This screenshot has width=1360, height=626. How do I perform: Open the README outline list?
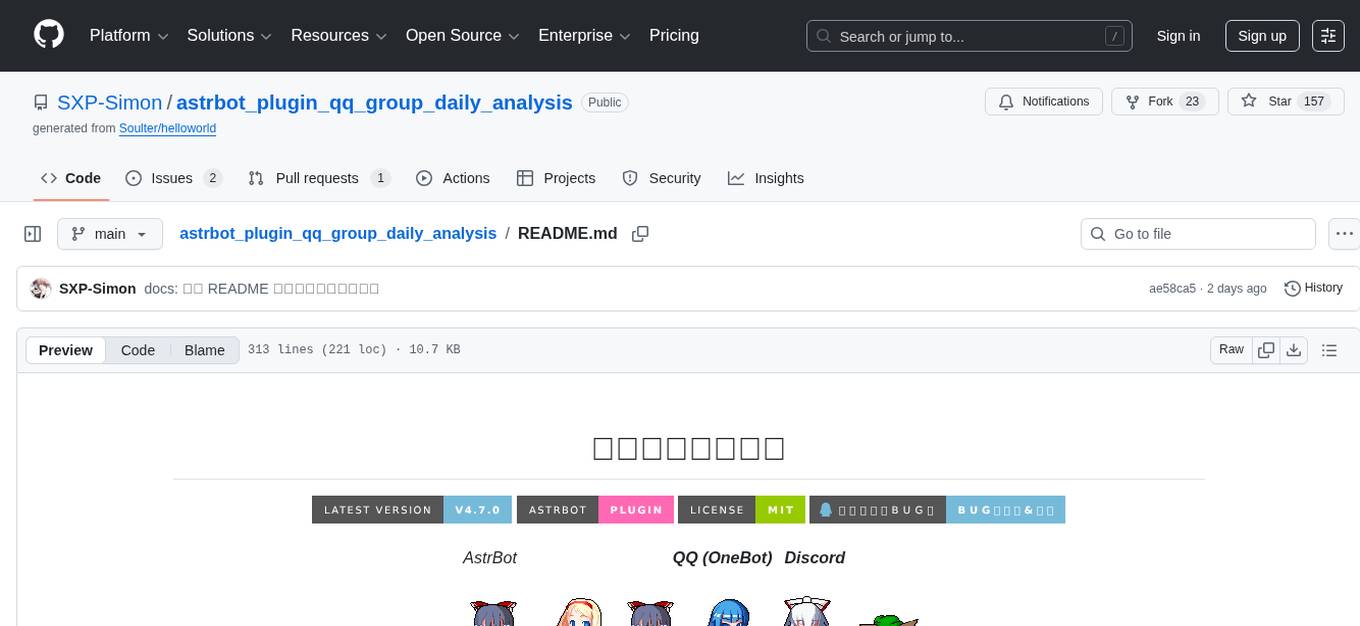click(1329, 350)
